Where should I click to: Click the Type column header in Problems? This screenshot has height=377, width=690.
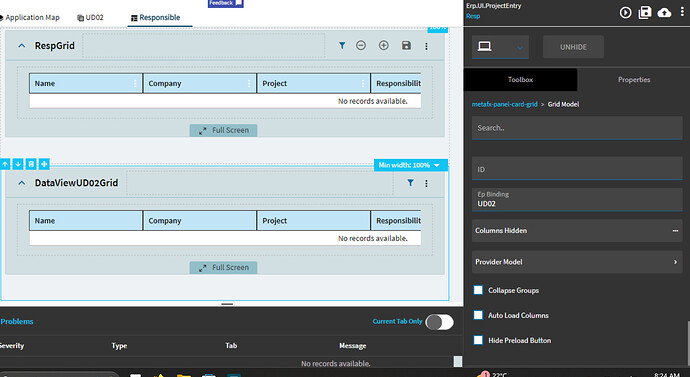click(x=119, y=346)
